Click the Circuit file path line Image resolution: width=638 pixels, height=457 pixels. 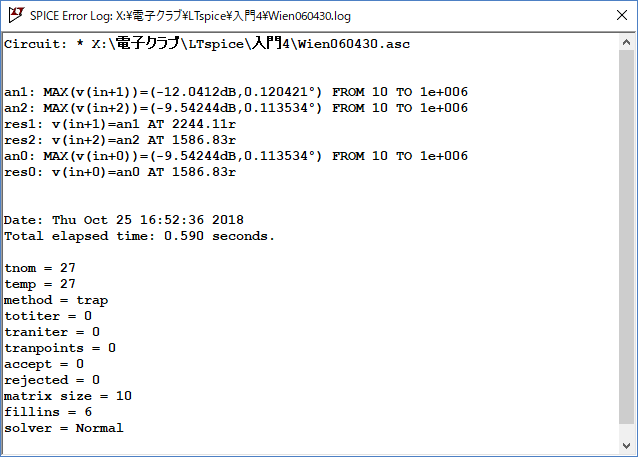click(207, 44)
